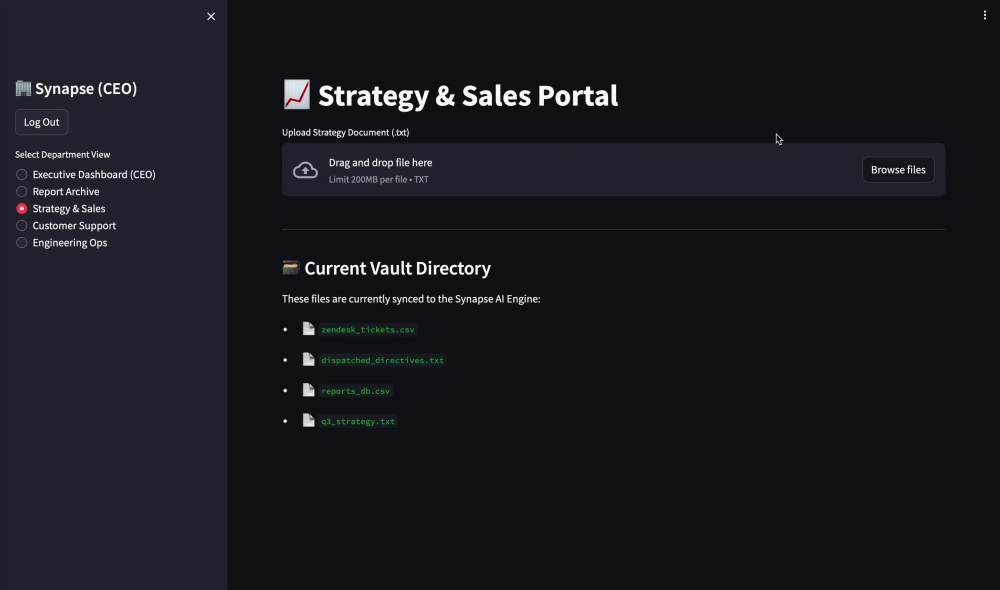Close the sidebar with the X icon
This screenshot has height=590, width=1000.
pyautogui.click(x=211, y=17)
